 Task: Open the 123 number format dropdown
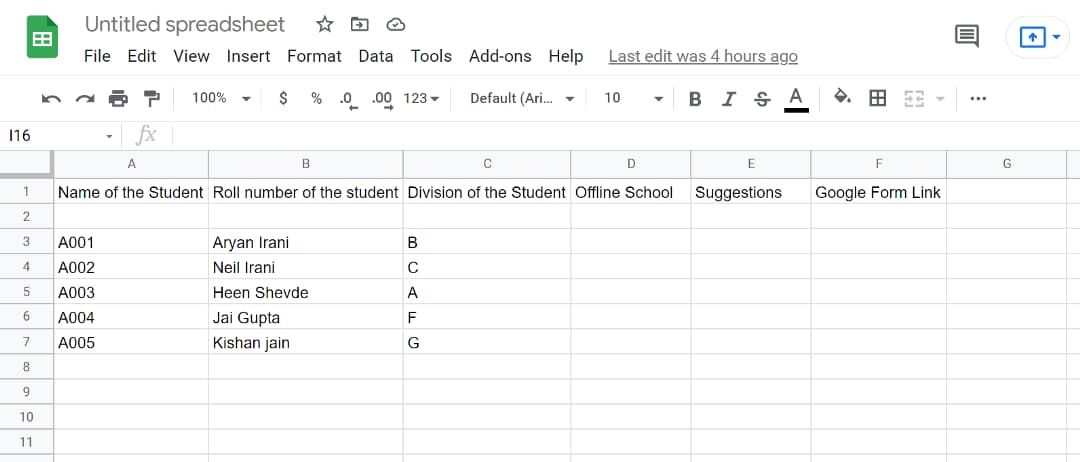tap(422, 98)
